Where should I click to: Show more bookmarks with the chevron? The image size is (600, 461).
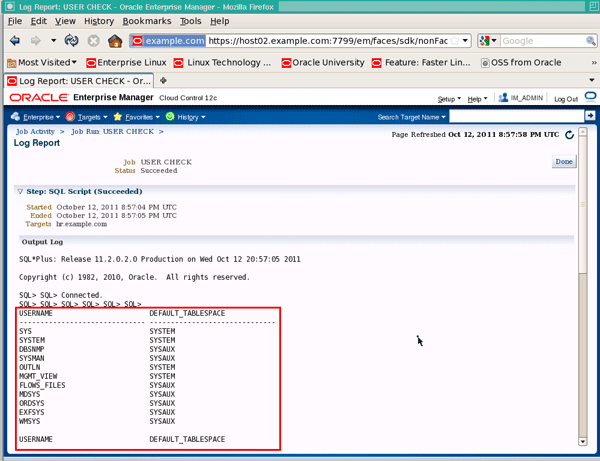(x=593, y=62)
